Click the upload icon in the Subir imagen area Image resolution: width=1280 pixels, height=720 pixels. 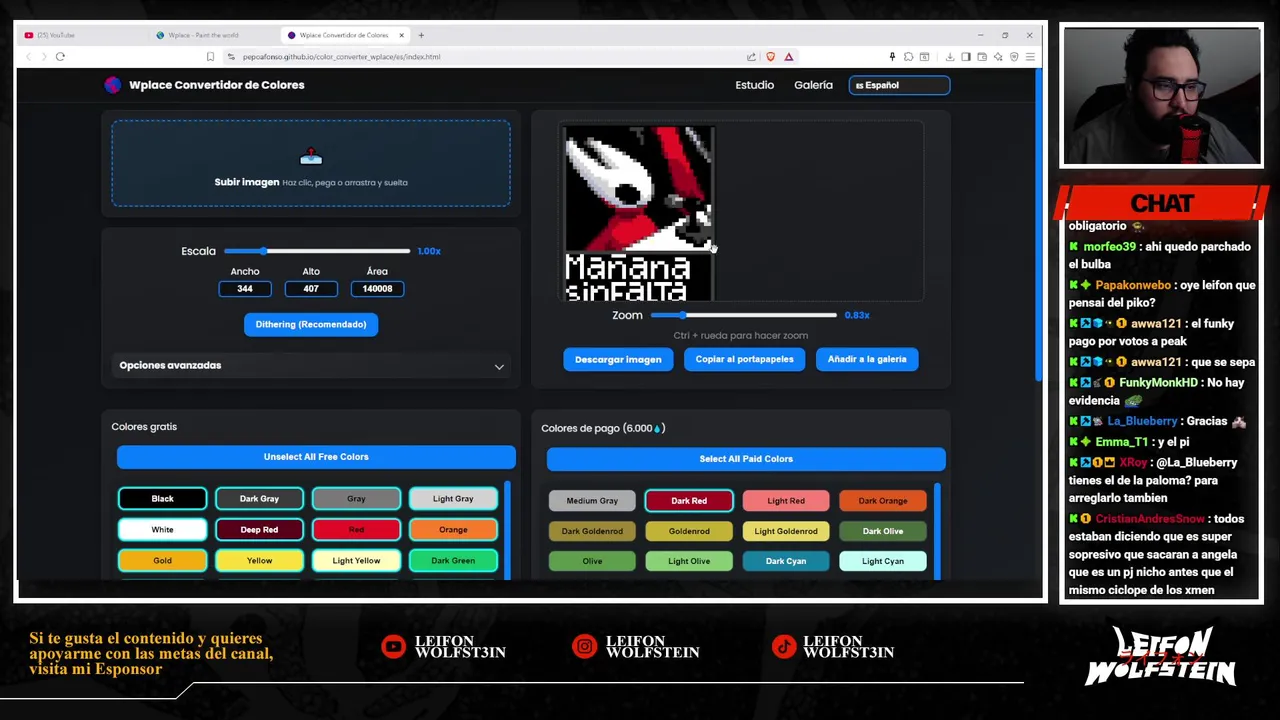tap(311, 156)
